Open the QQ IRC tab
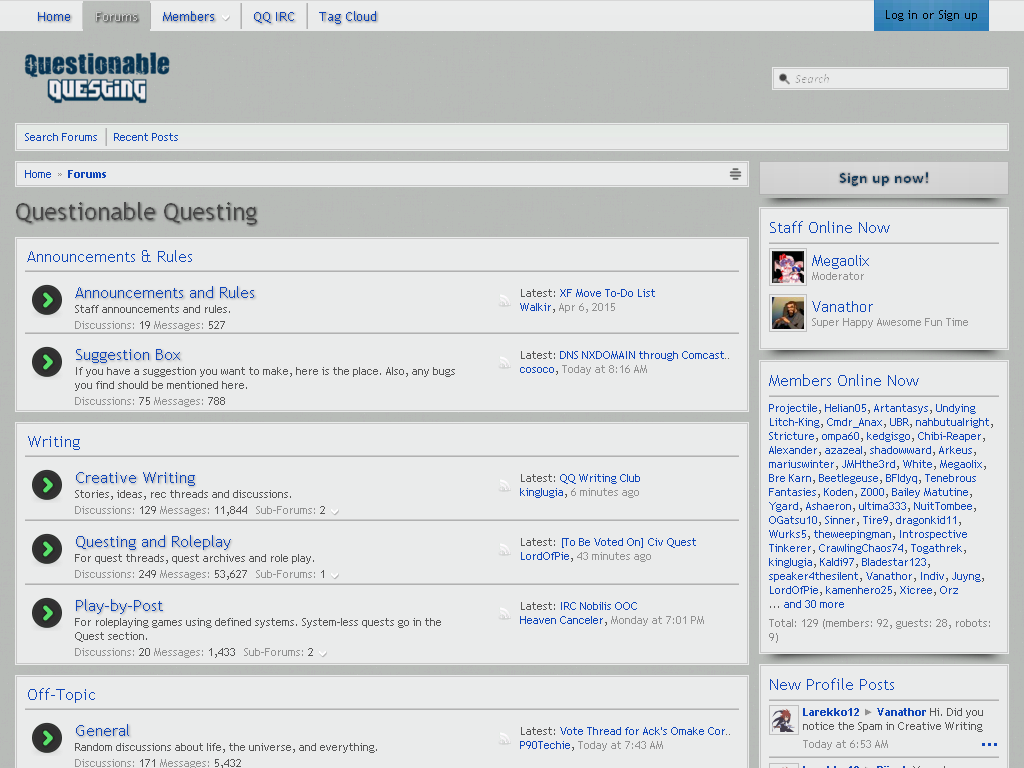This screenshot has height=768, width=1024. tap(274, 16)
